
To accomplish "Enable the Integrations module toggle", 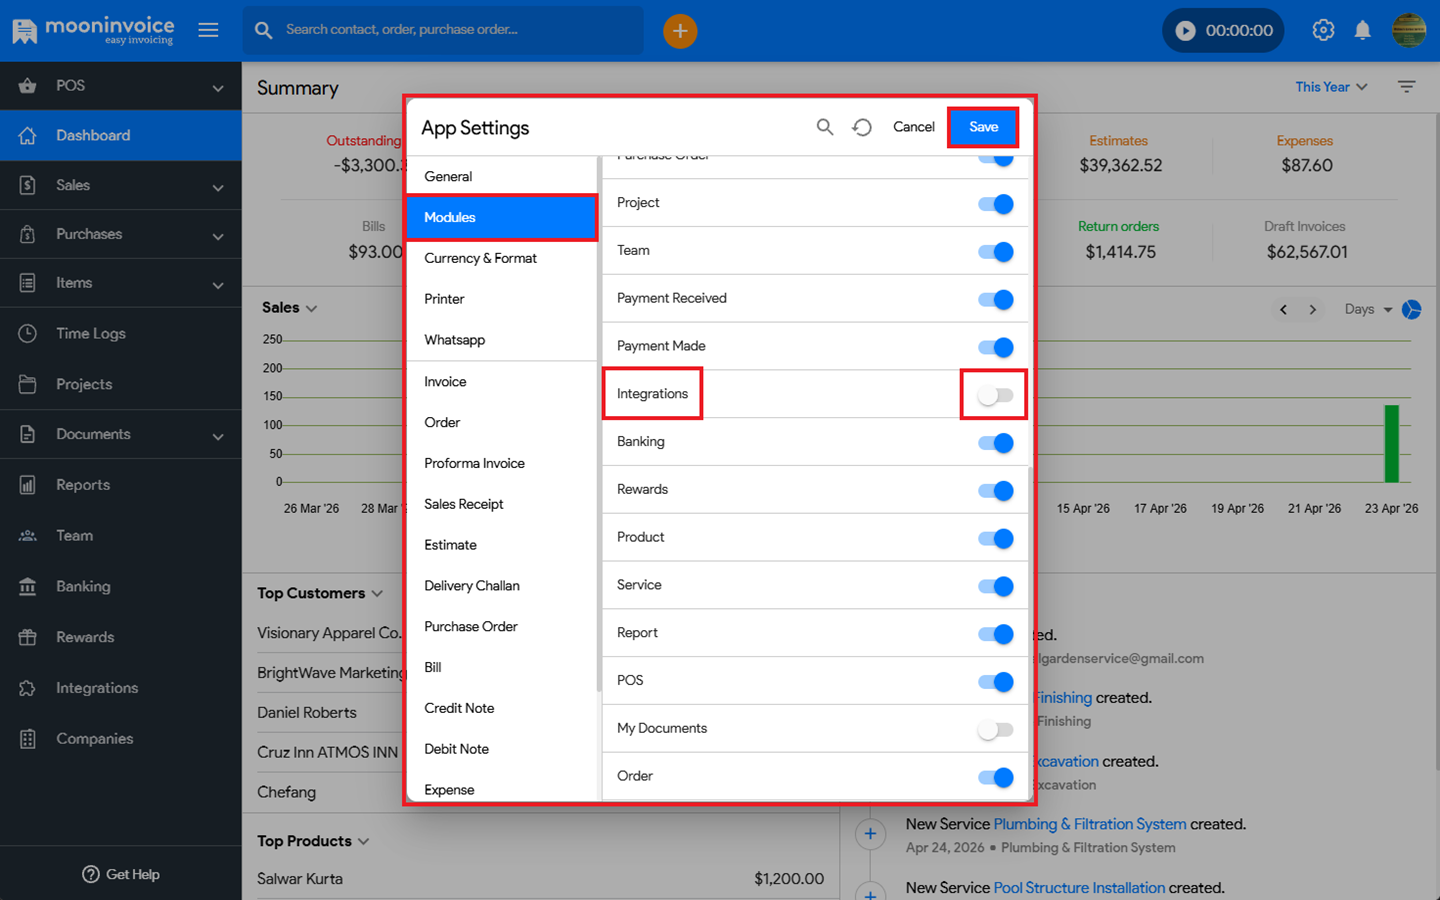I will point(995,395).
